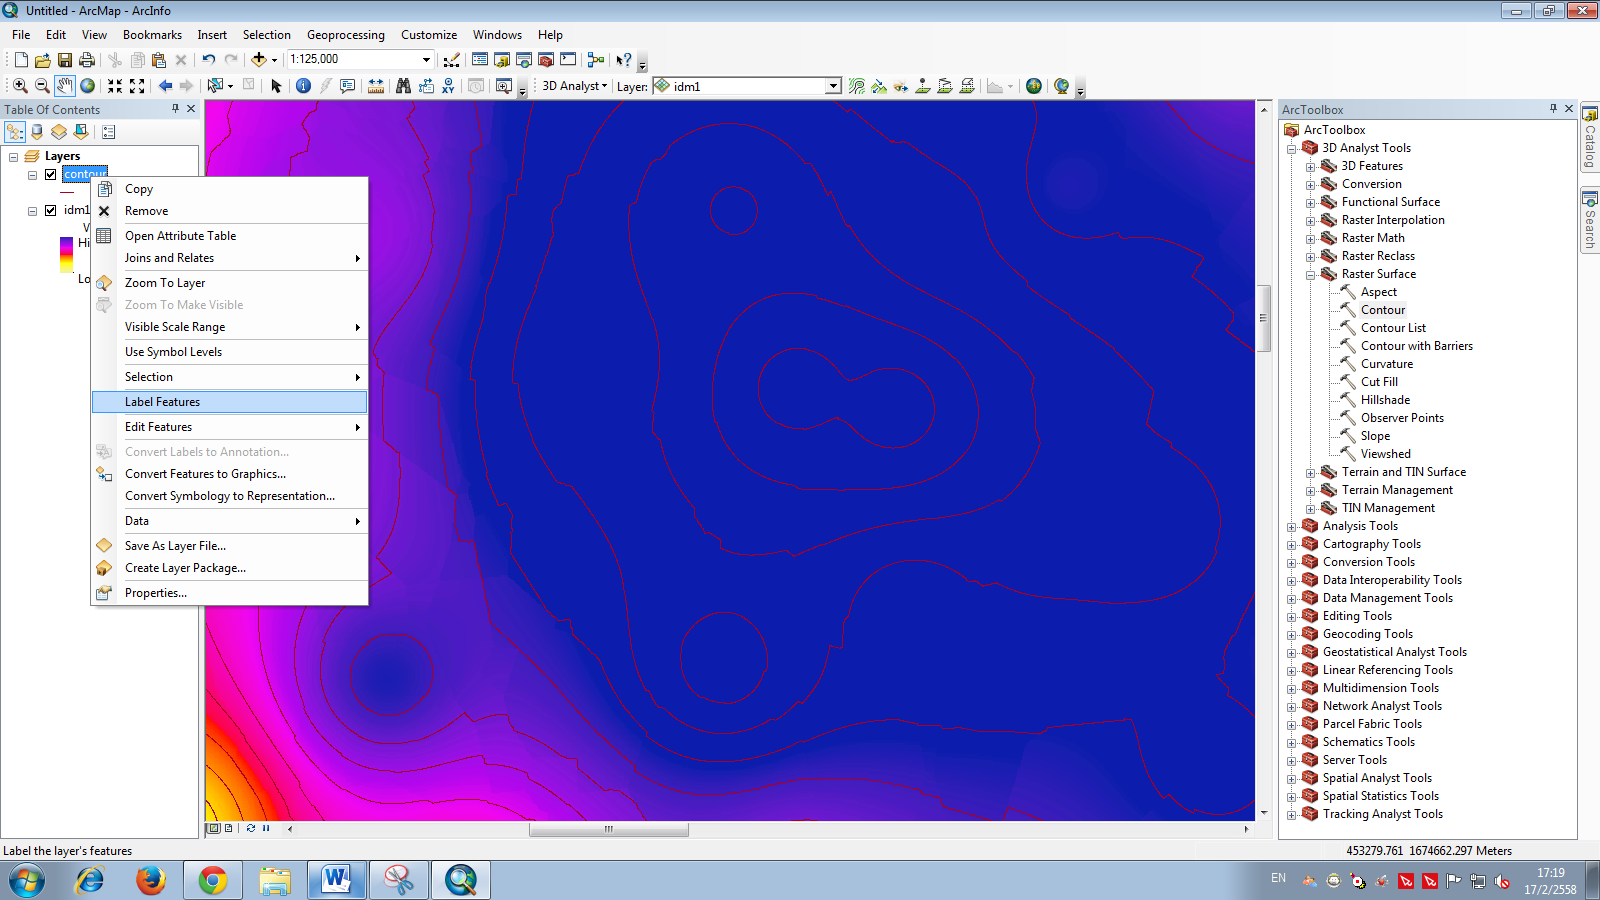1600x900 pixels.
Task: Collapse the Raster Surface toolset
Action: (1310, 274)
